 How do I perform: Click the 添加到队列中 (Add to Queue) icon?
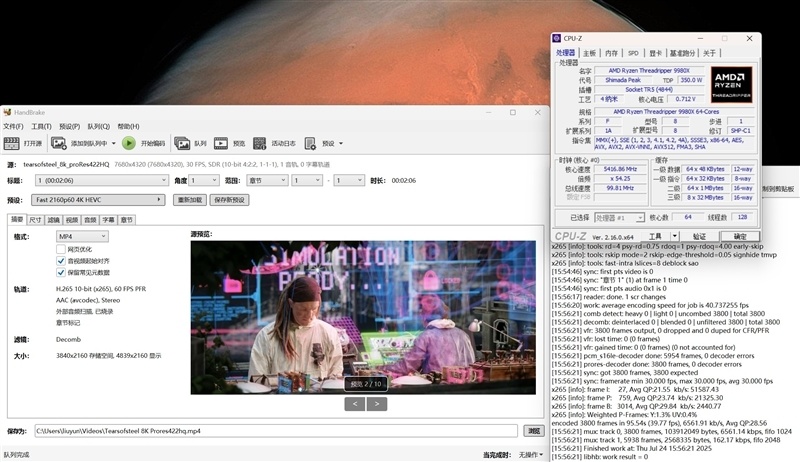[x=60, y=144]
